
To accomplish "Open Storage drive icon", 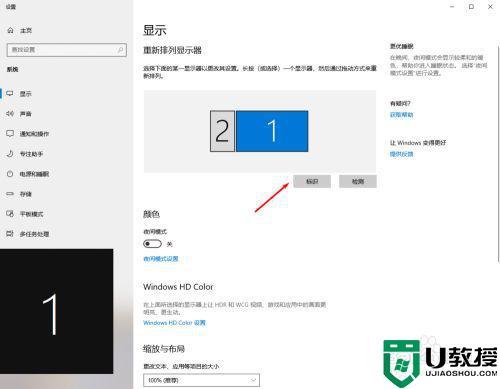I will [x=10, y=194].
